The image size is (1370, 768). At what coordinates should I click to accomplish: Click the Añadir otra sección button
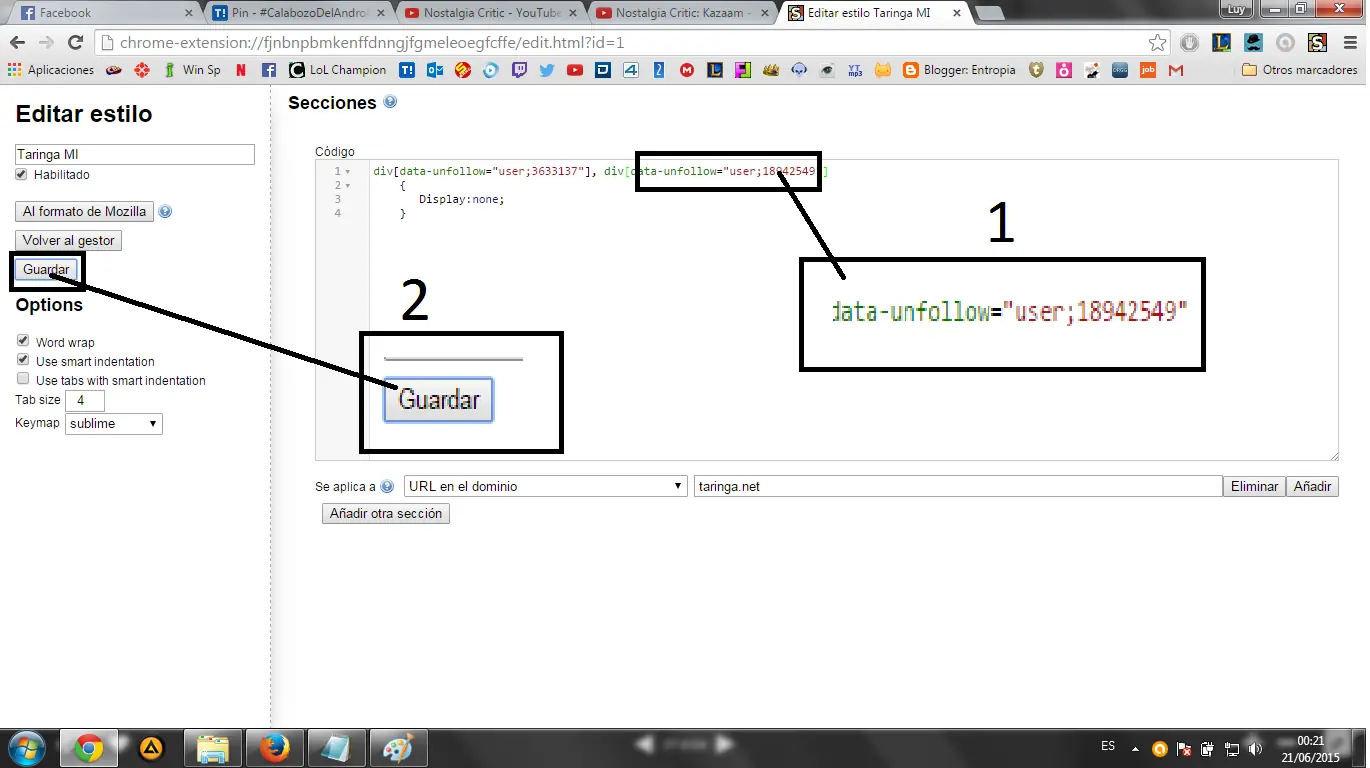pyautogui.click(x=386, y=513)
